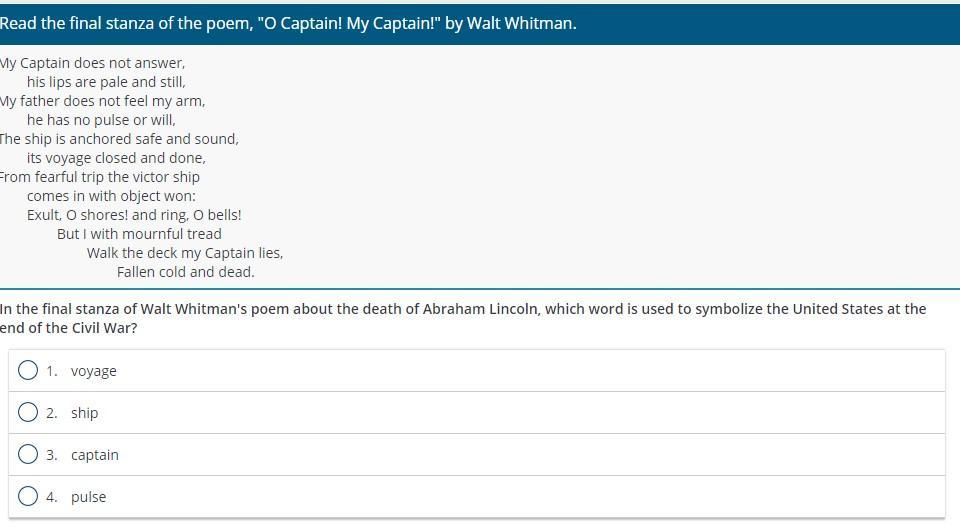
Task: Select the radio button for voyage
Action: pos(28,371)
